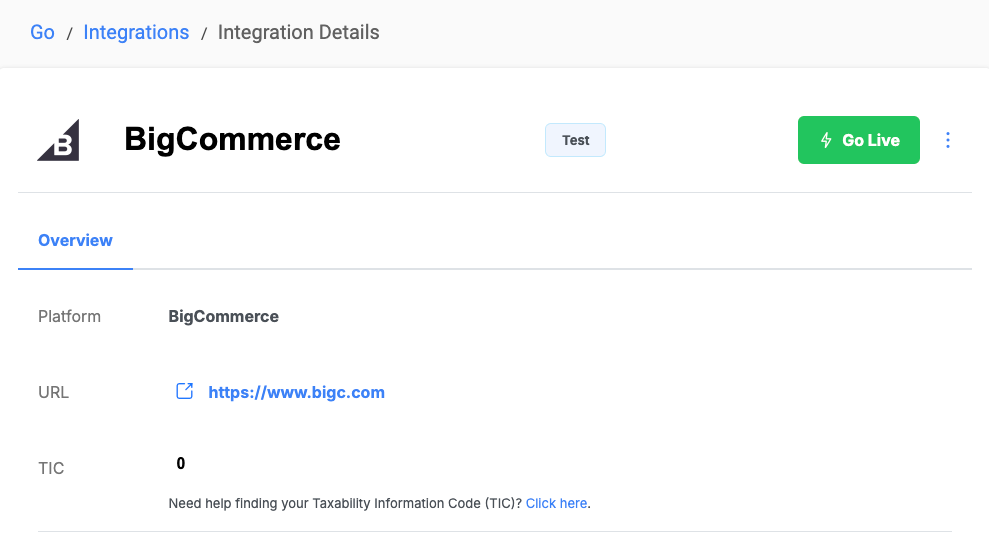Navigate to Go in the breadcrumb

42,32
